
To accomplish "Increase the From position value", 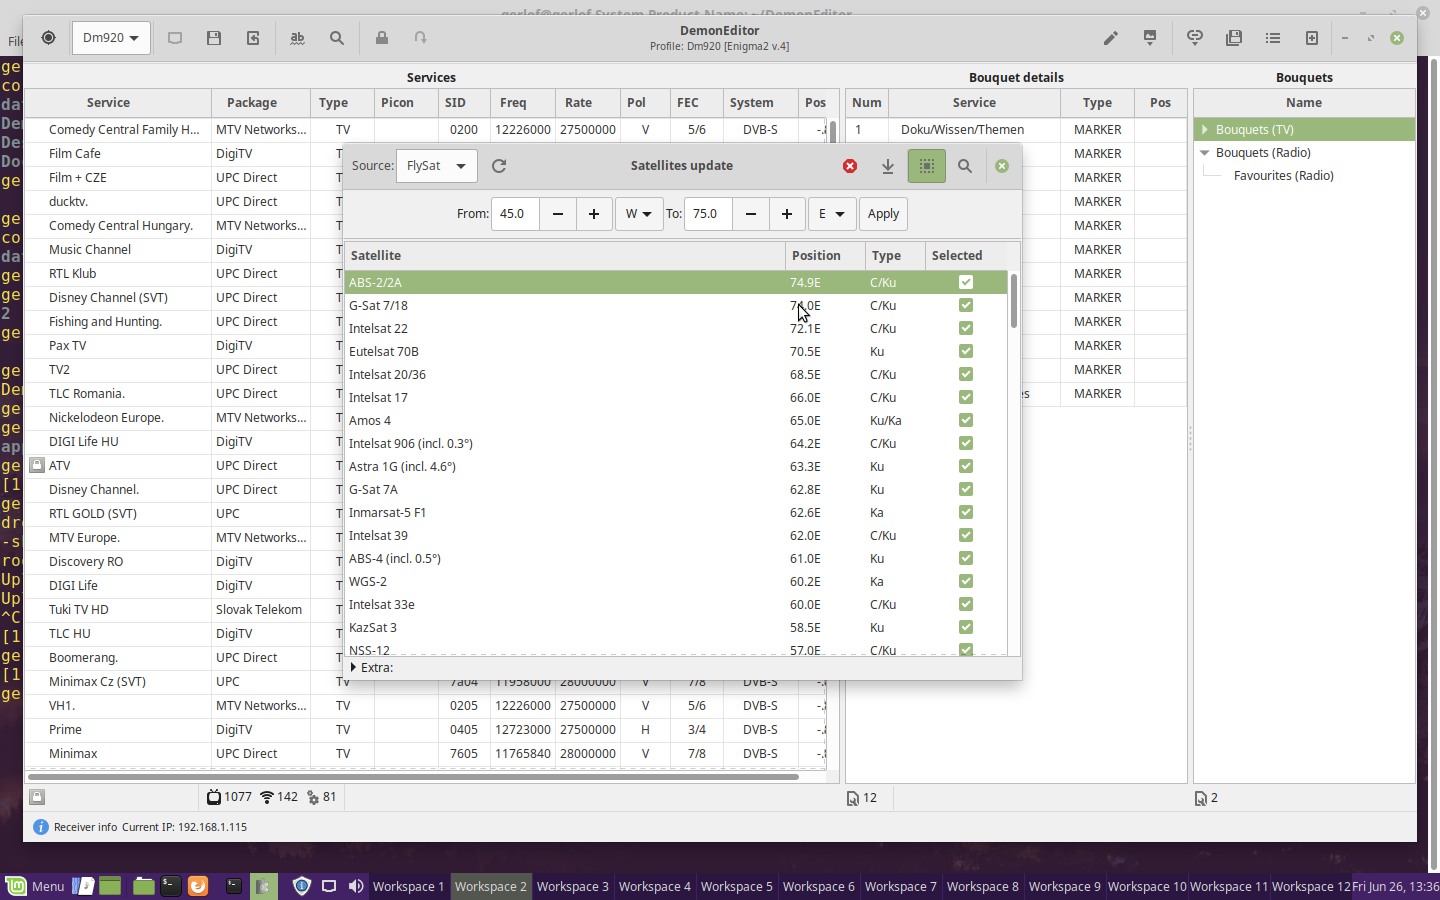I will tap(594, 214).
